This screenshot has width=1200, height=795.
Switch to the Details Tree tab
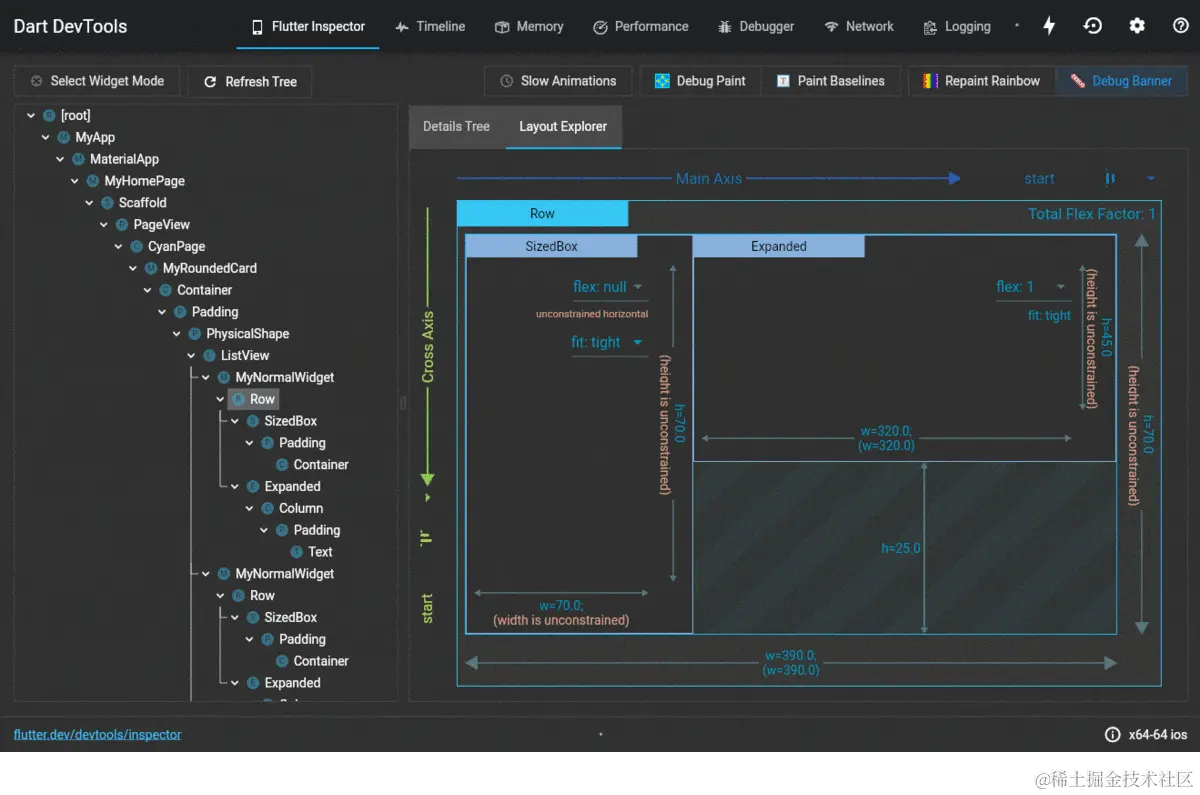(456, 127)
